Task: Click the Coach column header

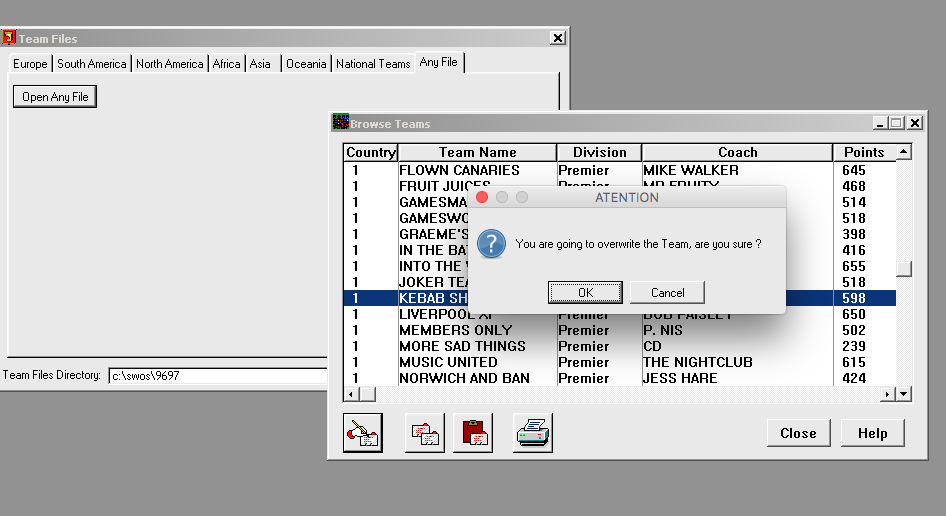Action: (737, 152)
